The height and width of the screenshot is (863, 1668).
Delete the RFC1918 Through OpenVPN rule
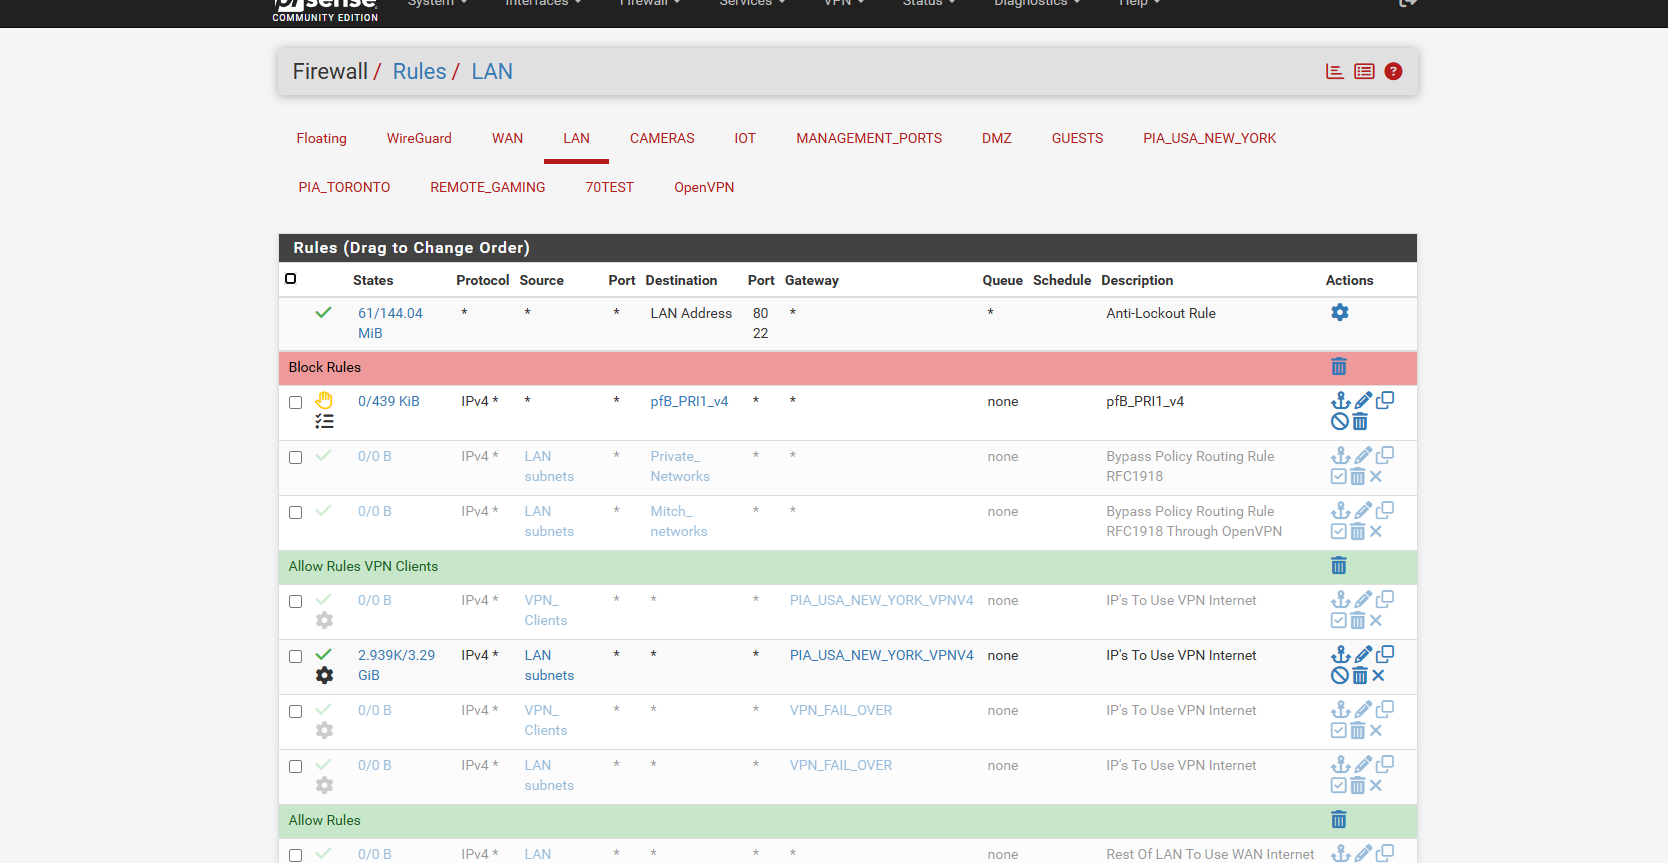coord(1358,532)
